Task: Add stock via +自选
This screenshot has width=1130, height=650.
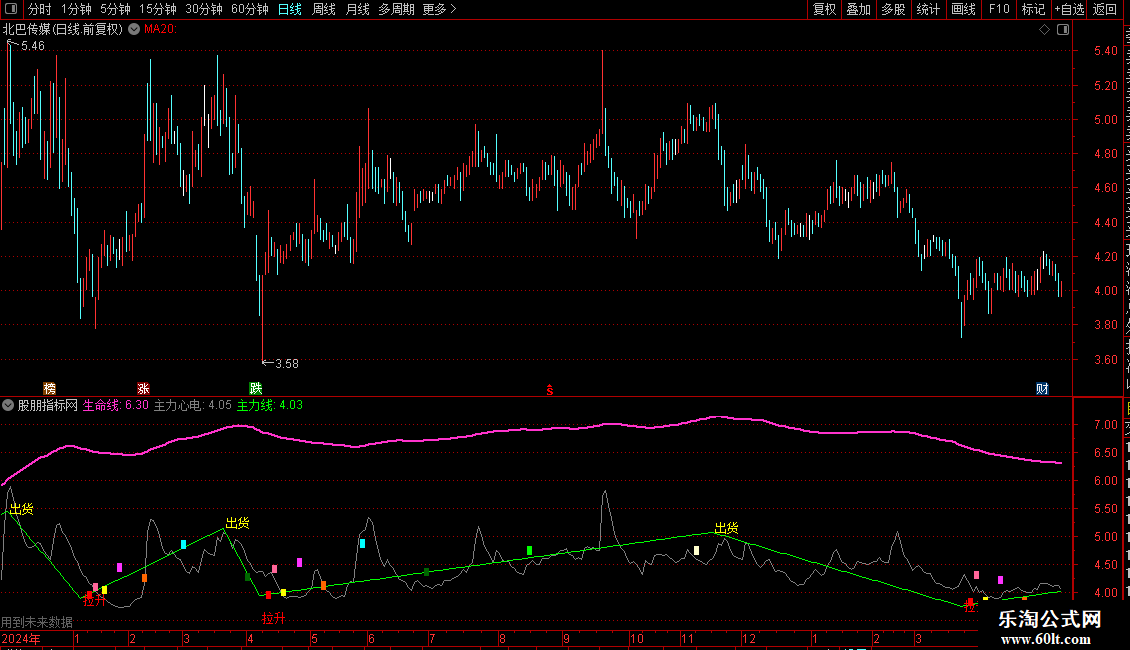Action: (x=1069, y=9)
